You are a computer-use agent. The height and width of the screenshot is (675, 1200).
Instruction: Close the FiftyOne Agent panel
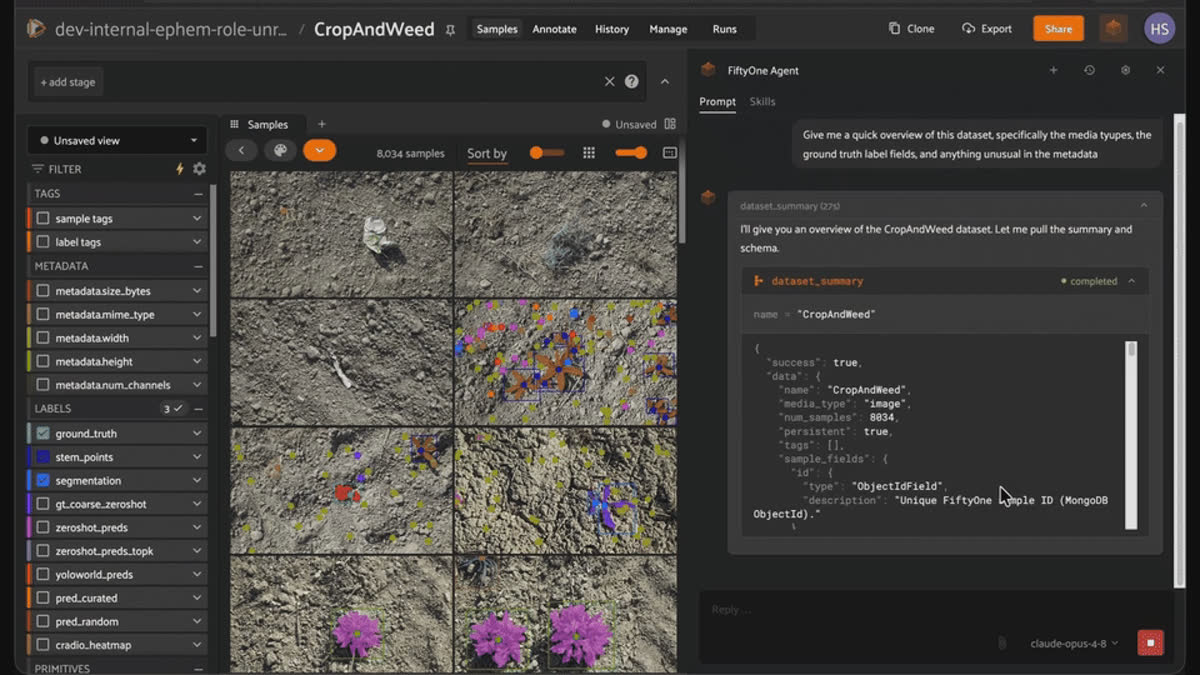tap(1160, 70)
